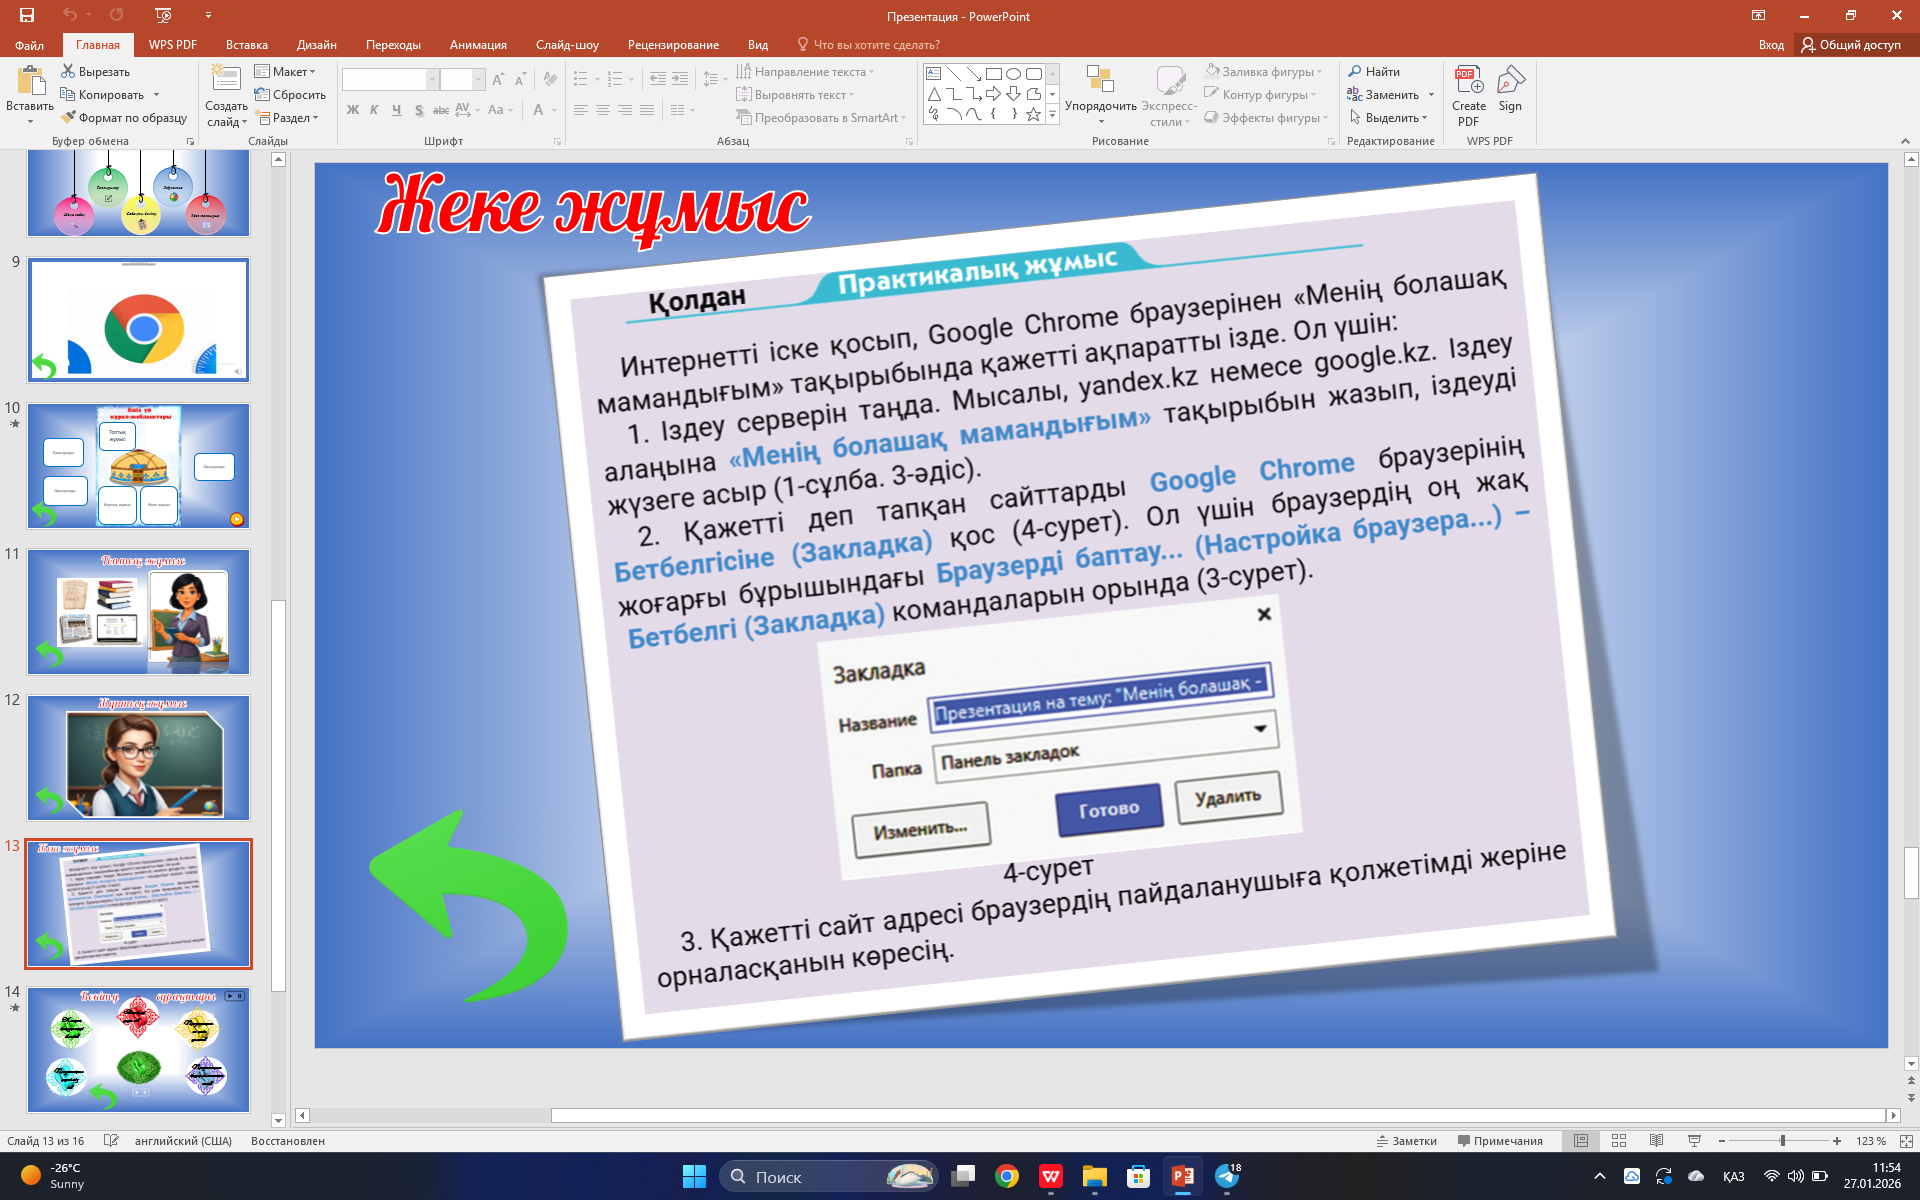Increase the font size
This screenshot has width=1920, height=1200.
click(x=498, y=79)
